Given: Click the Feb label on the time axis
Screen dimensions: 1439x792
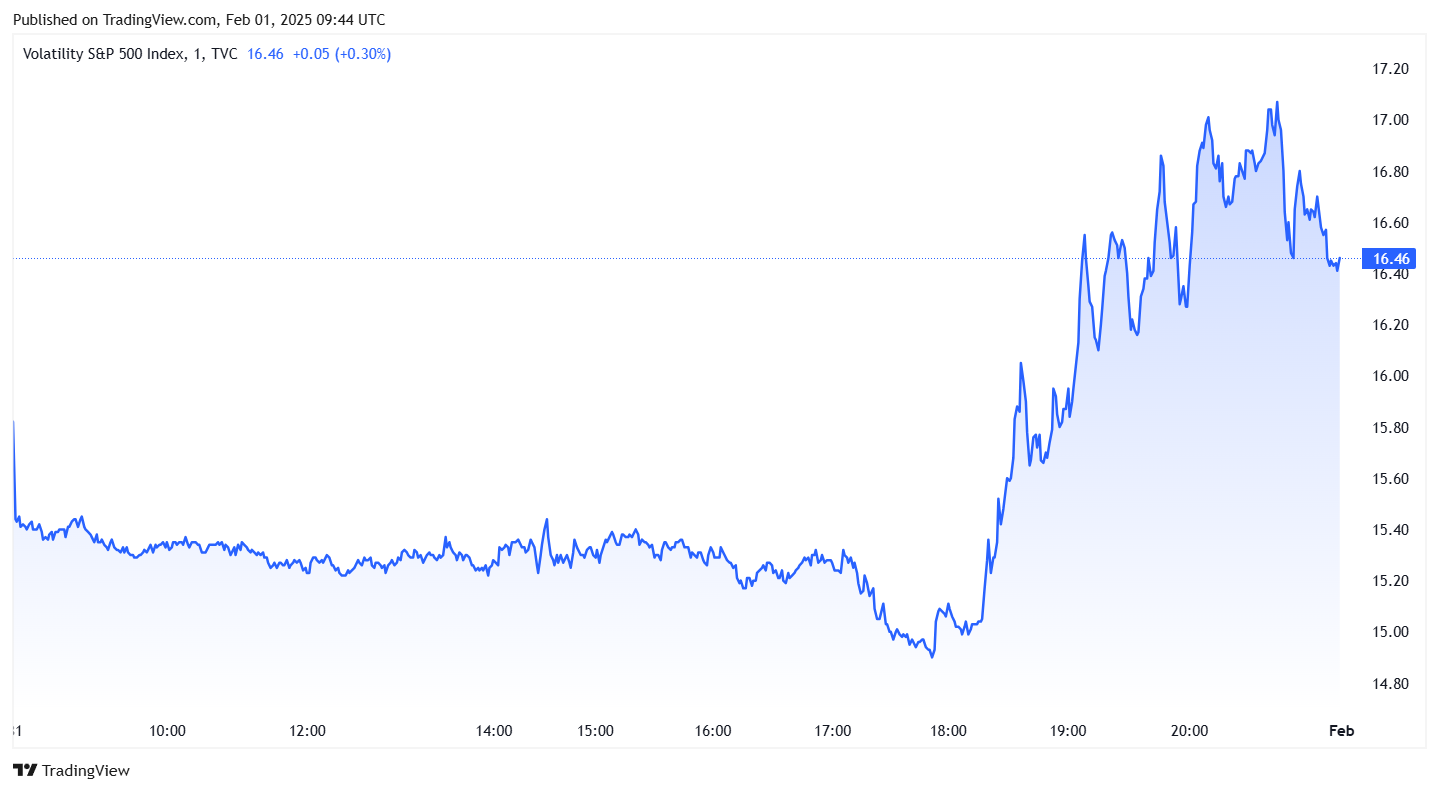Looking at the screenshot, I should [x=1341, y=731].
